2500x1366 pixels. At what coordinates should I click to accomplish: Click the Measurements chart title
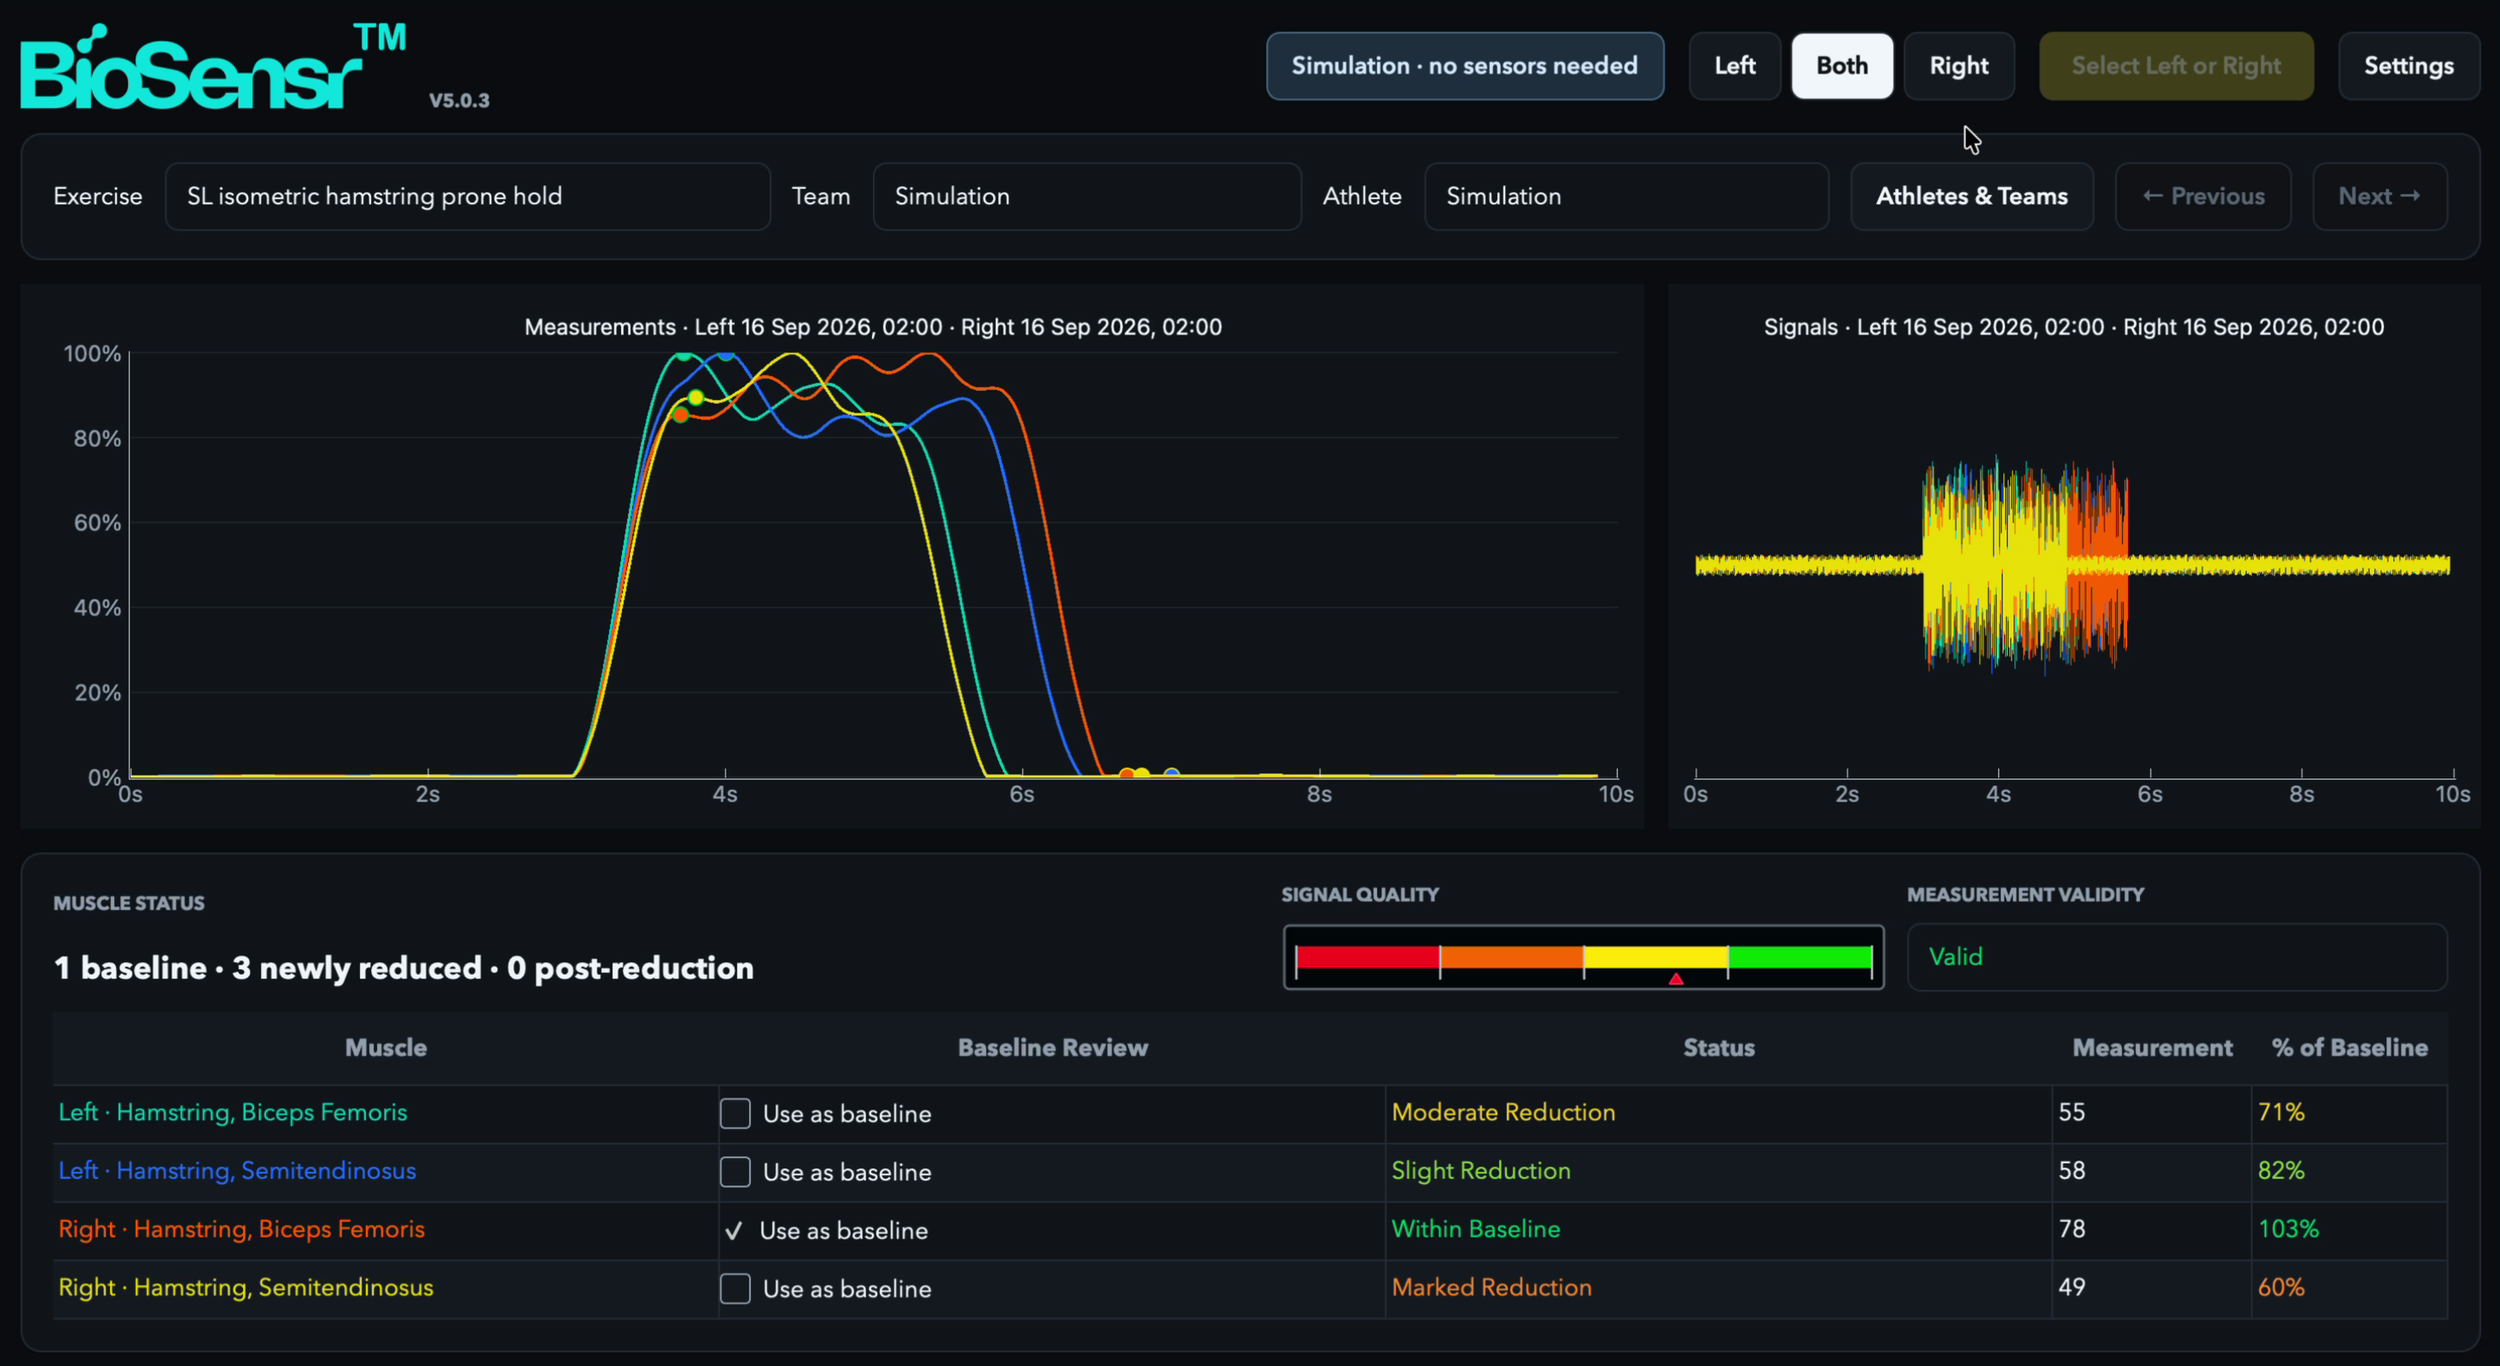[873, 327]
